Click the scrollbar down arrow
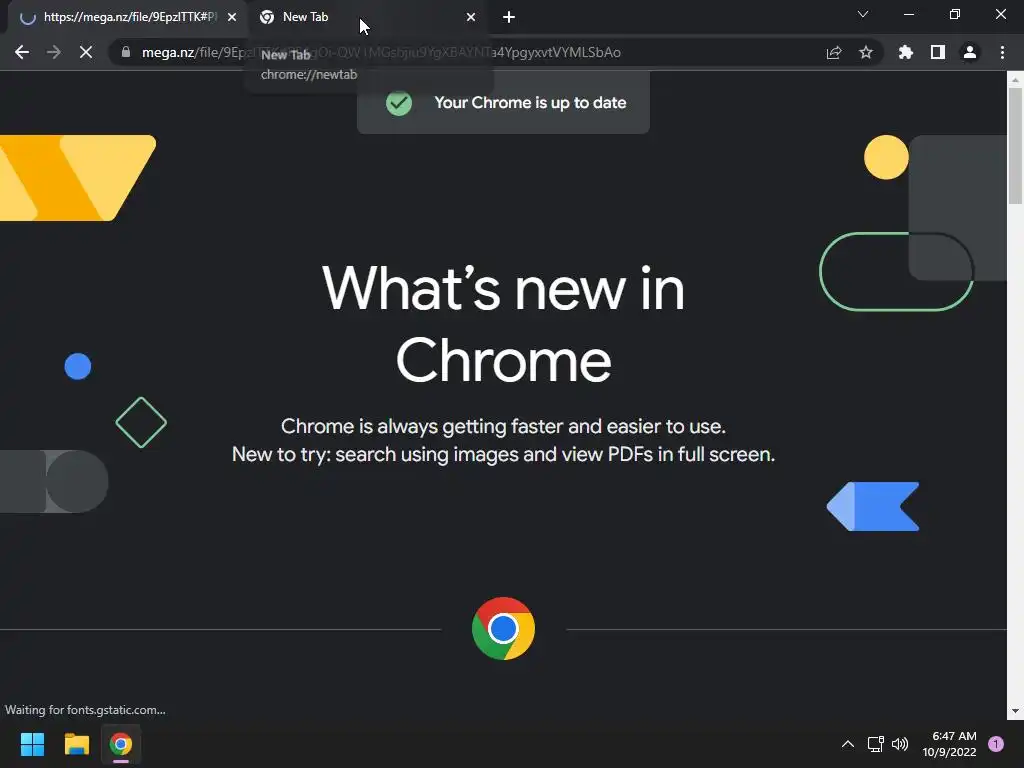 [1015, 711]
